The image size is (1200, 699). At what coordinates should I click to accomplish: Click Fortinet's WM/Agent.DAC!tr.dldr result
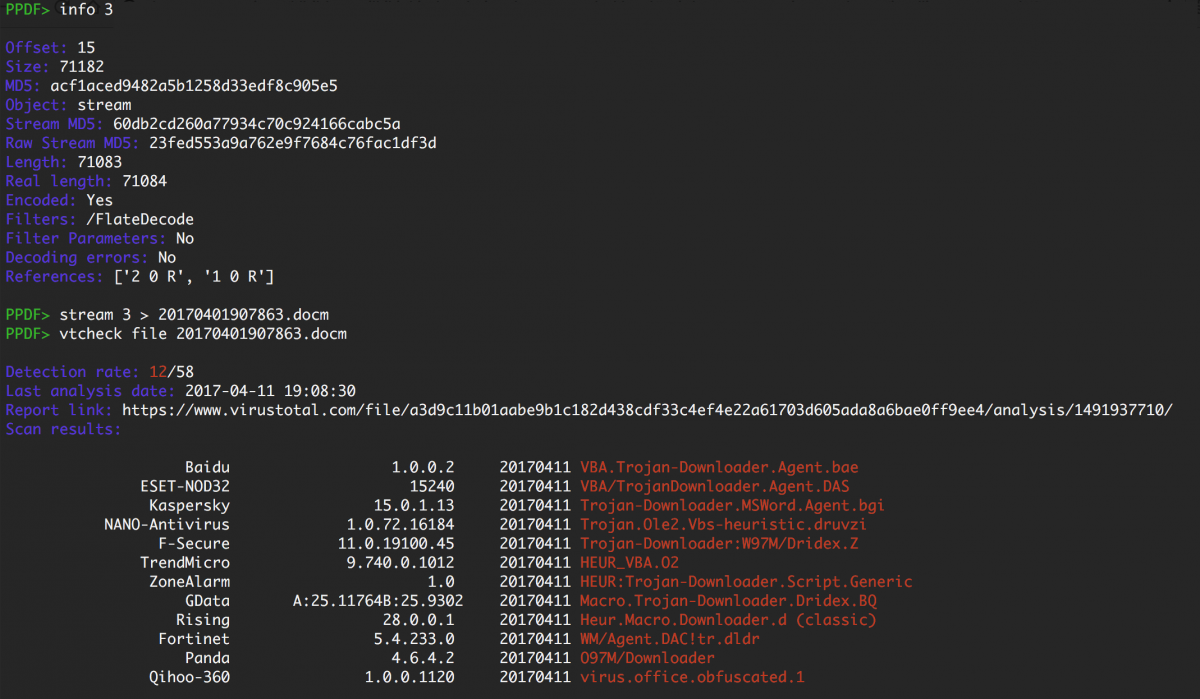[678, 638]
